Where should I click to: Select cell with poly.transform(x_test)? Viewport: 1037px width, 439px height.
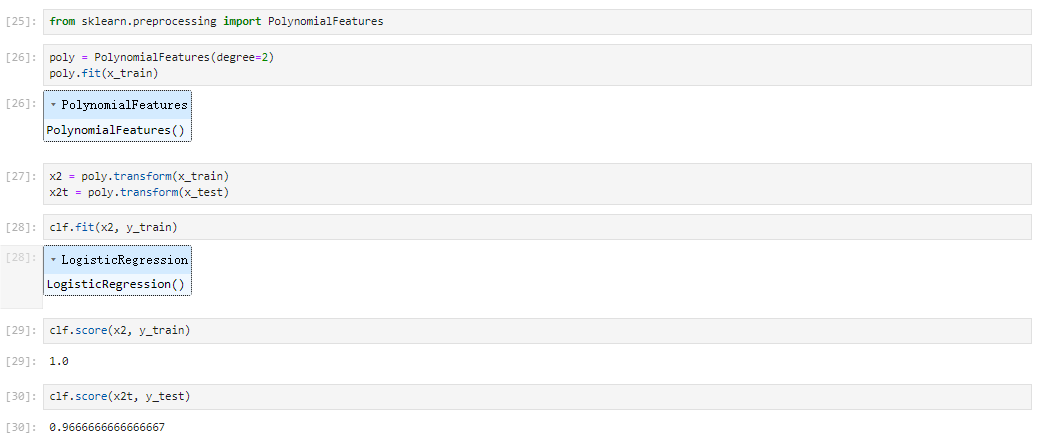pyautogui.click(x=537, y=184)
